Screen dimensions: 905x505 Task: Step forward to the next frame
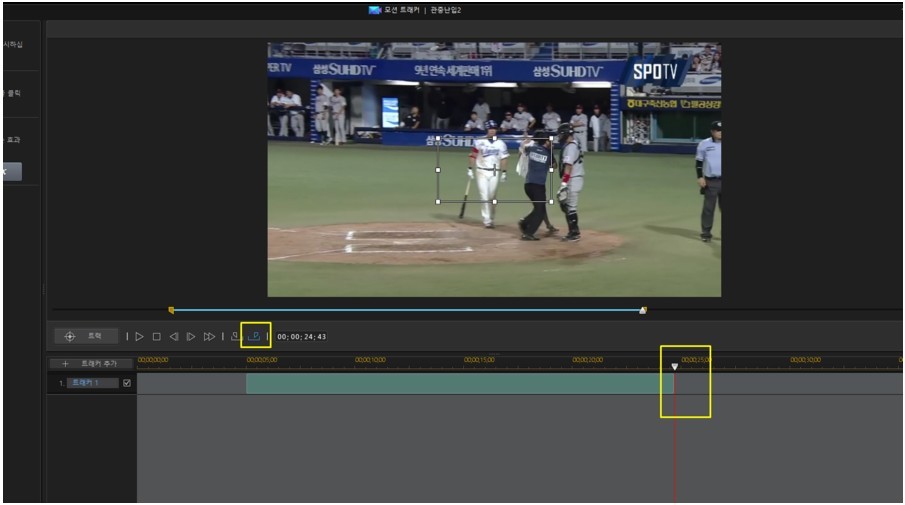(x=191, y=337)
